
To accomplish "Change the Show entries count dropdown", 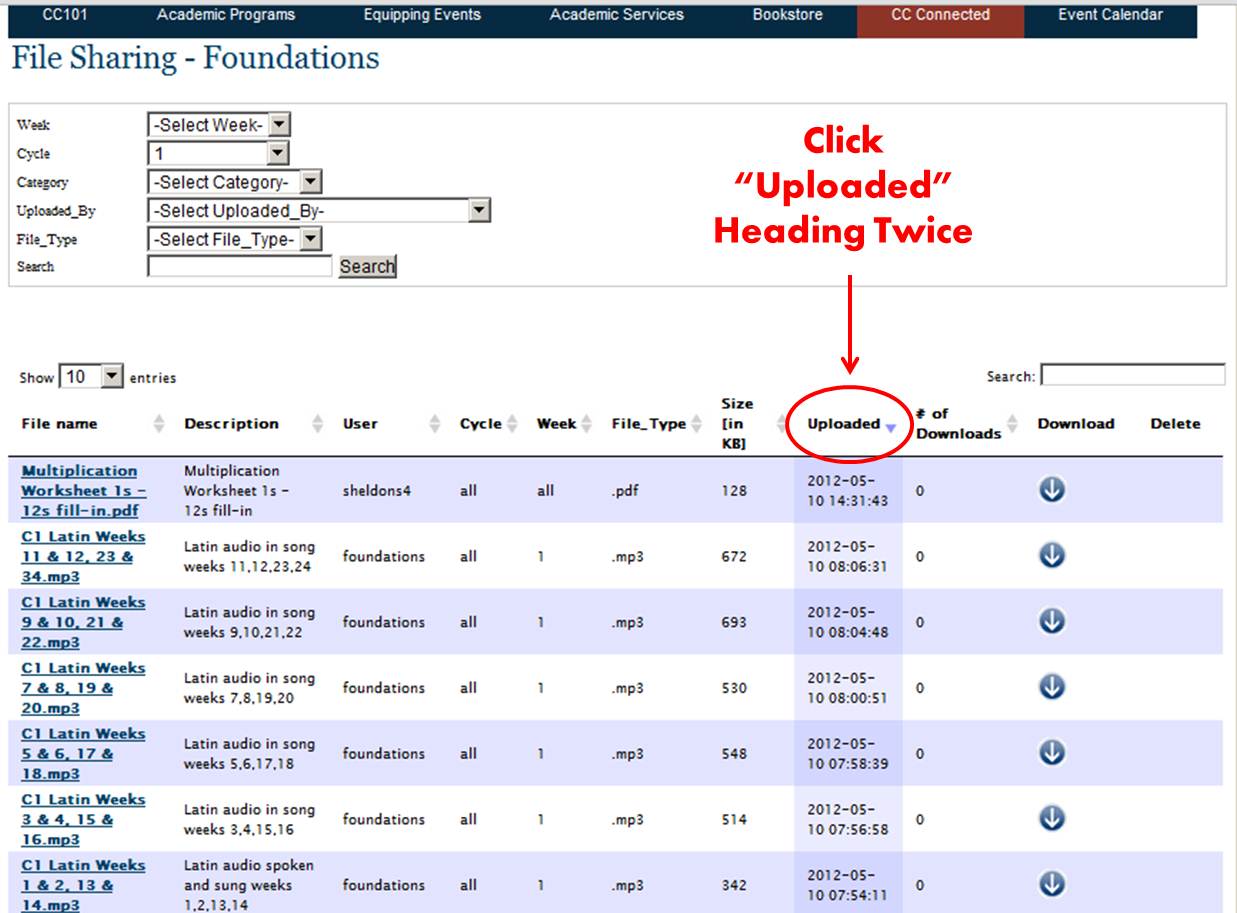I will 91,377.
